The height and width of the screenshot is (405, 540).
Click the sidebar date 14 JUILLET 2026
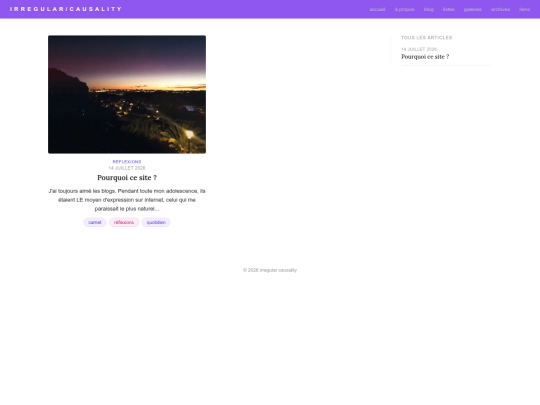coord(419,49)
